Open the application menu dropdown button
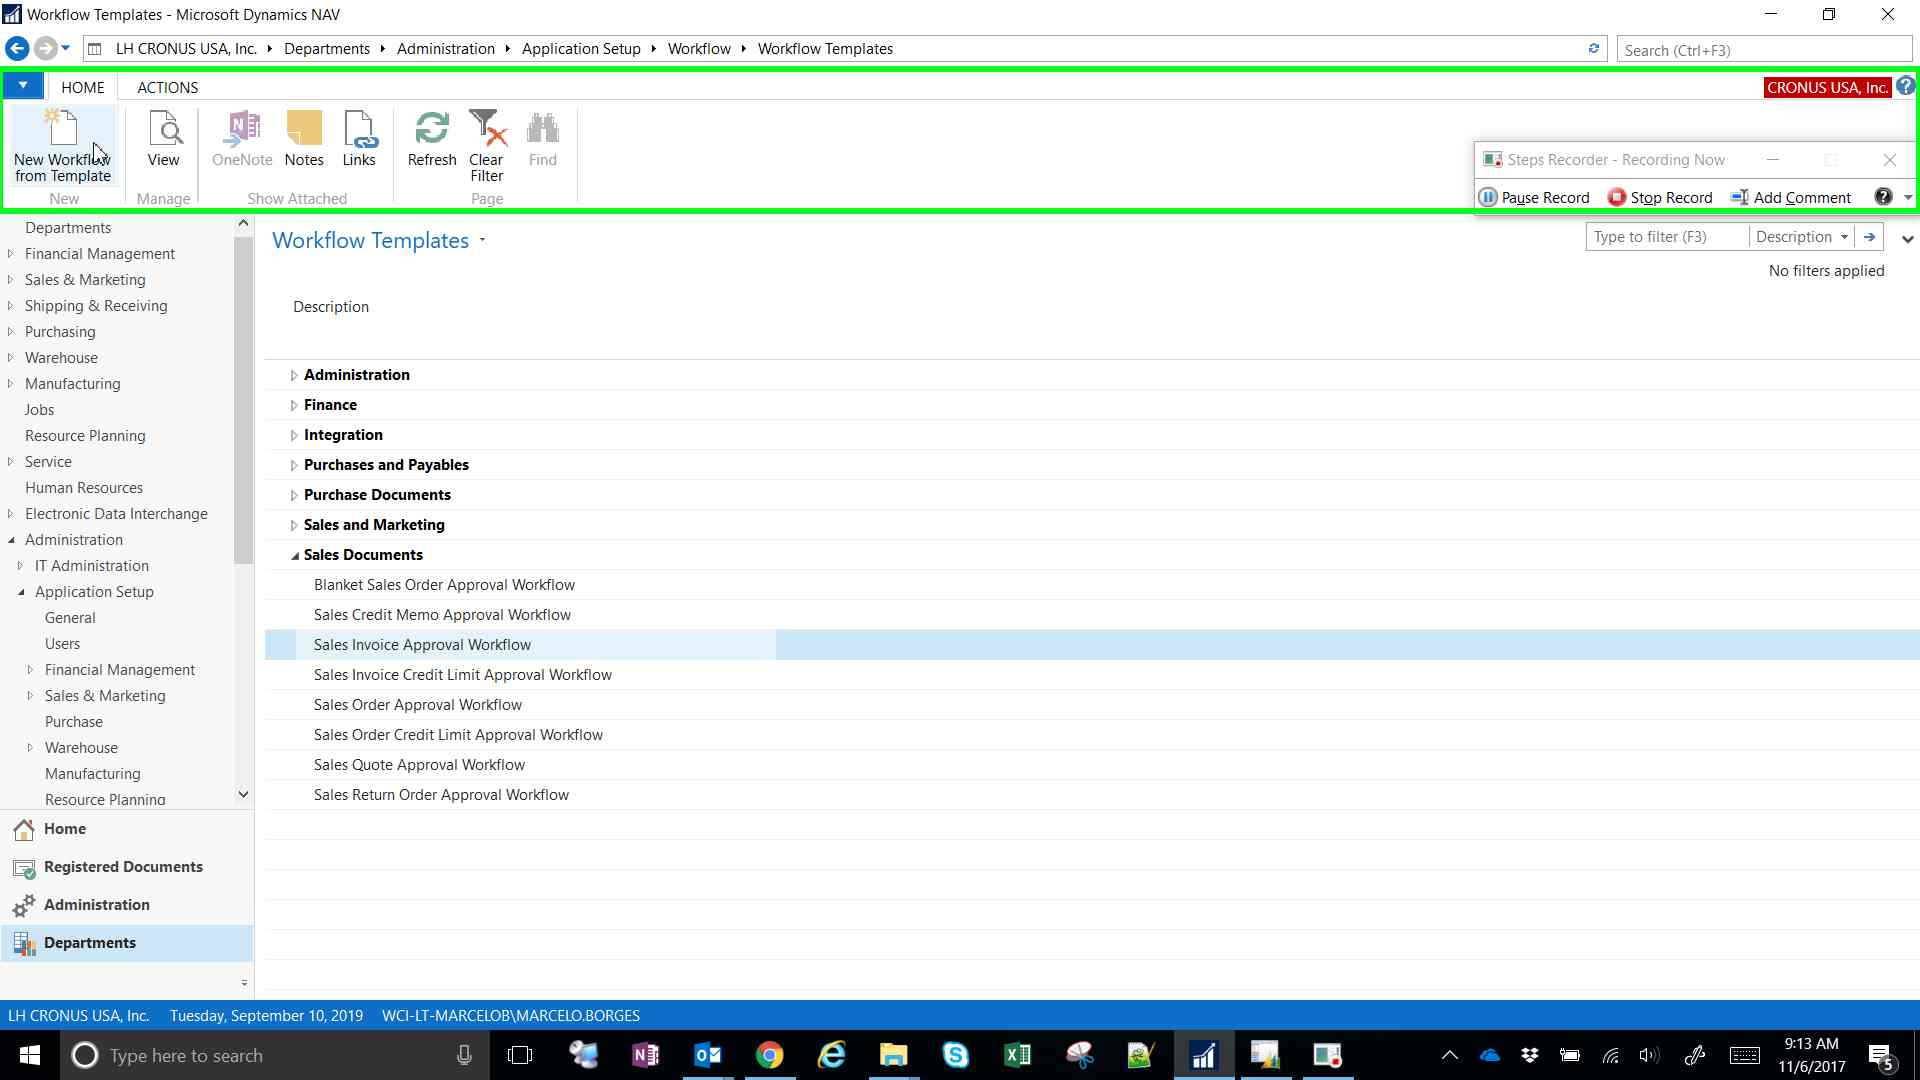Viewport: 1920px width, 1080px height. point(22,86)
